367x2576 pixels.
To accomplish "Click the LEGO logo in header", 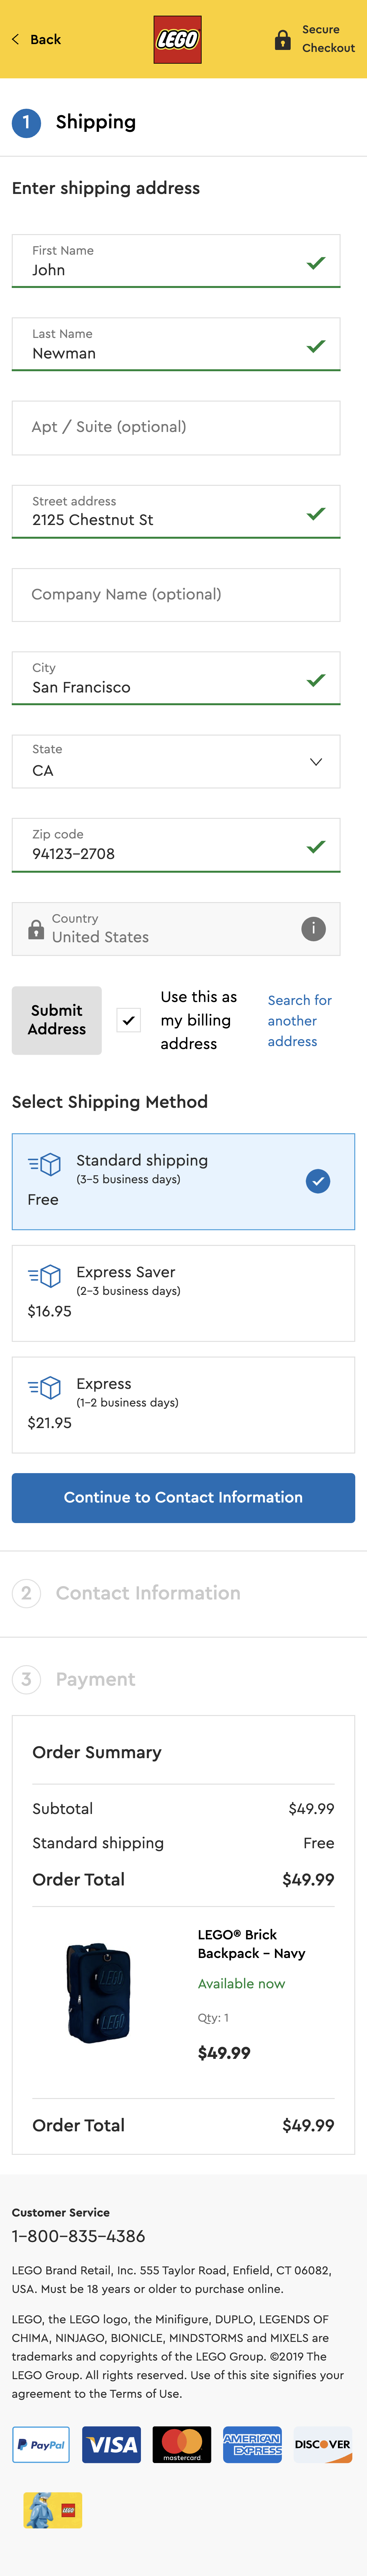I will click(177, 39).
